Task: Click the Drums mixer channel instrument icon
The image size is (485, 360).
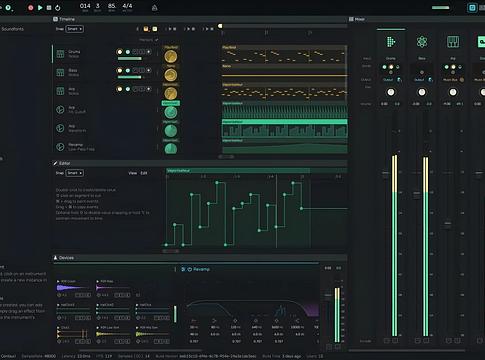Action: 391,42
